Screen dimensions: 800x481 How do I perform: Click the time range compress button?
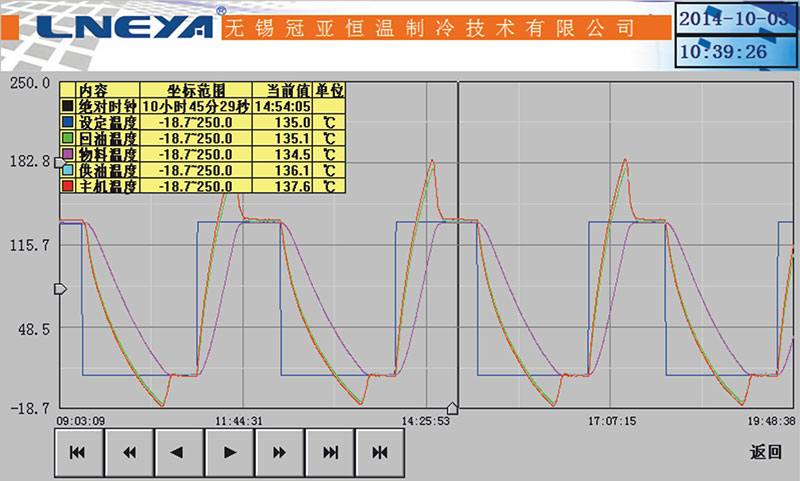click(x=380, y=452)
